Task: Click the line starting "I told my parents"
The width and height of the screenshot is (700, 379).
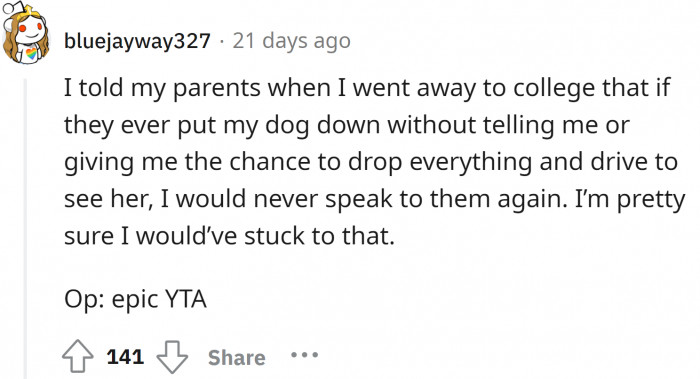Action: pos(367,88)
